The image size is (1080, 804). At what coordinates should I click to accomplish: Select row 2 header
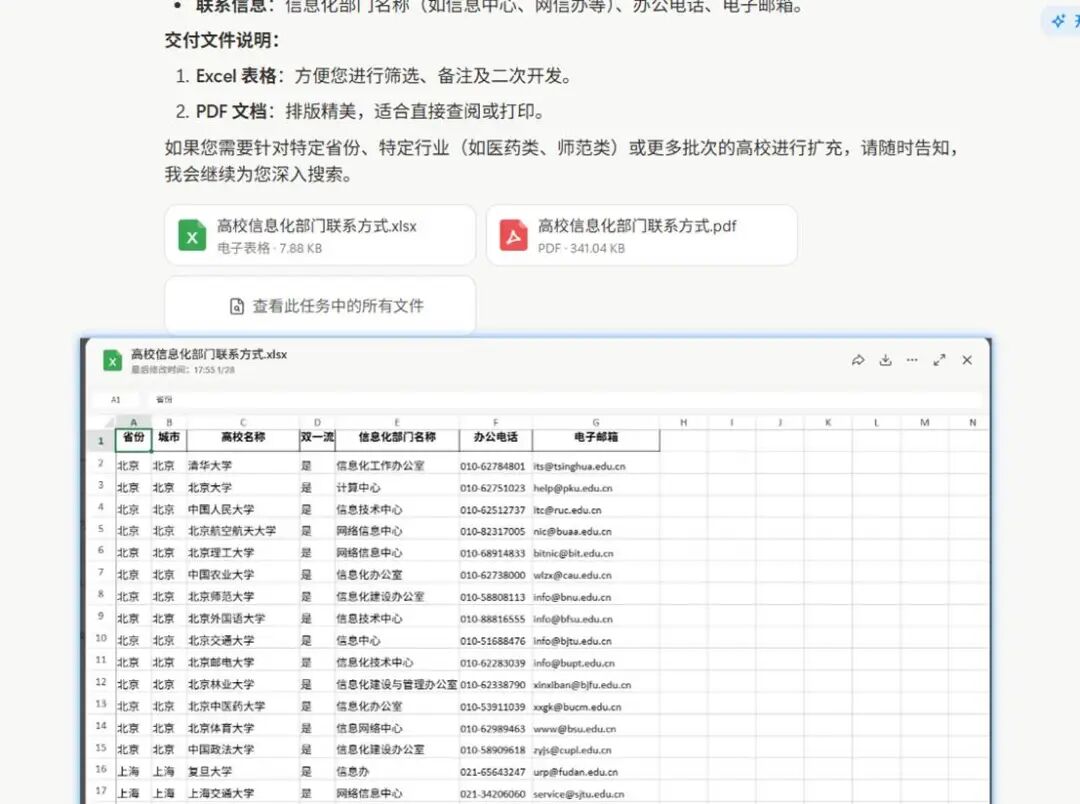tap(101, 464)
